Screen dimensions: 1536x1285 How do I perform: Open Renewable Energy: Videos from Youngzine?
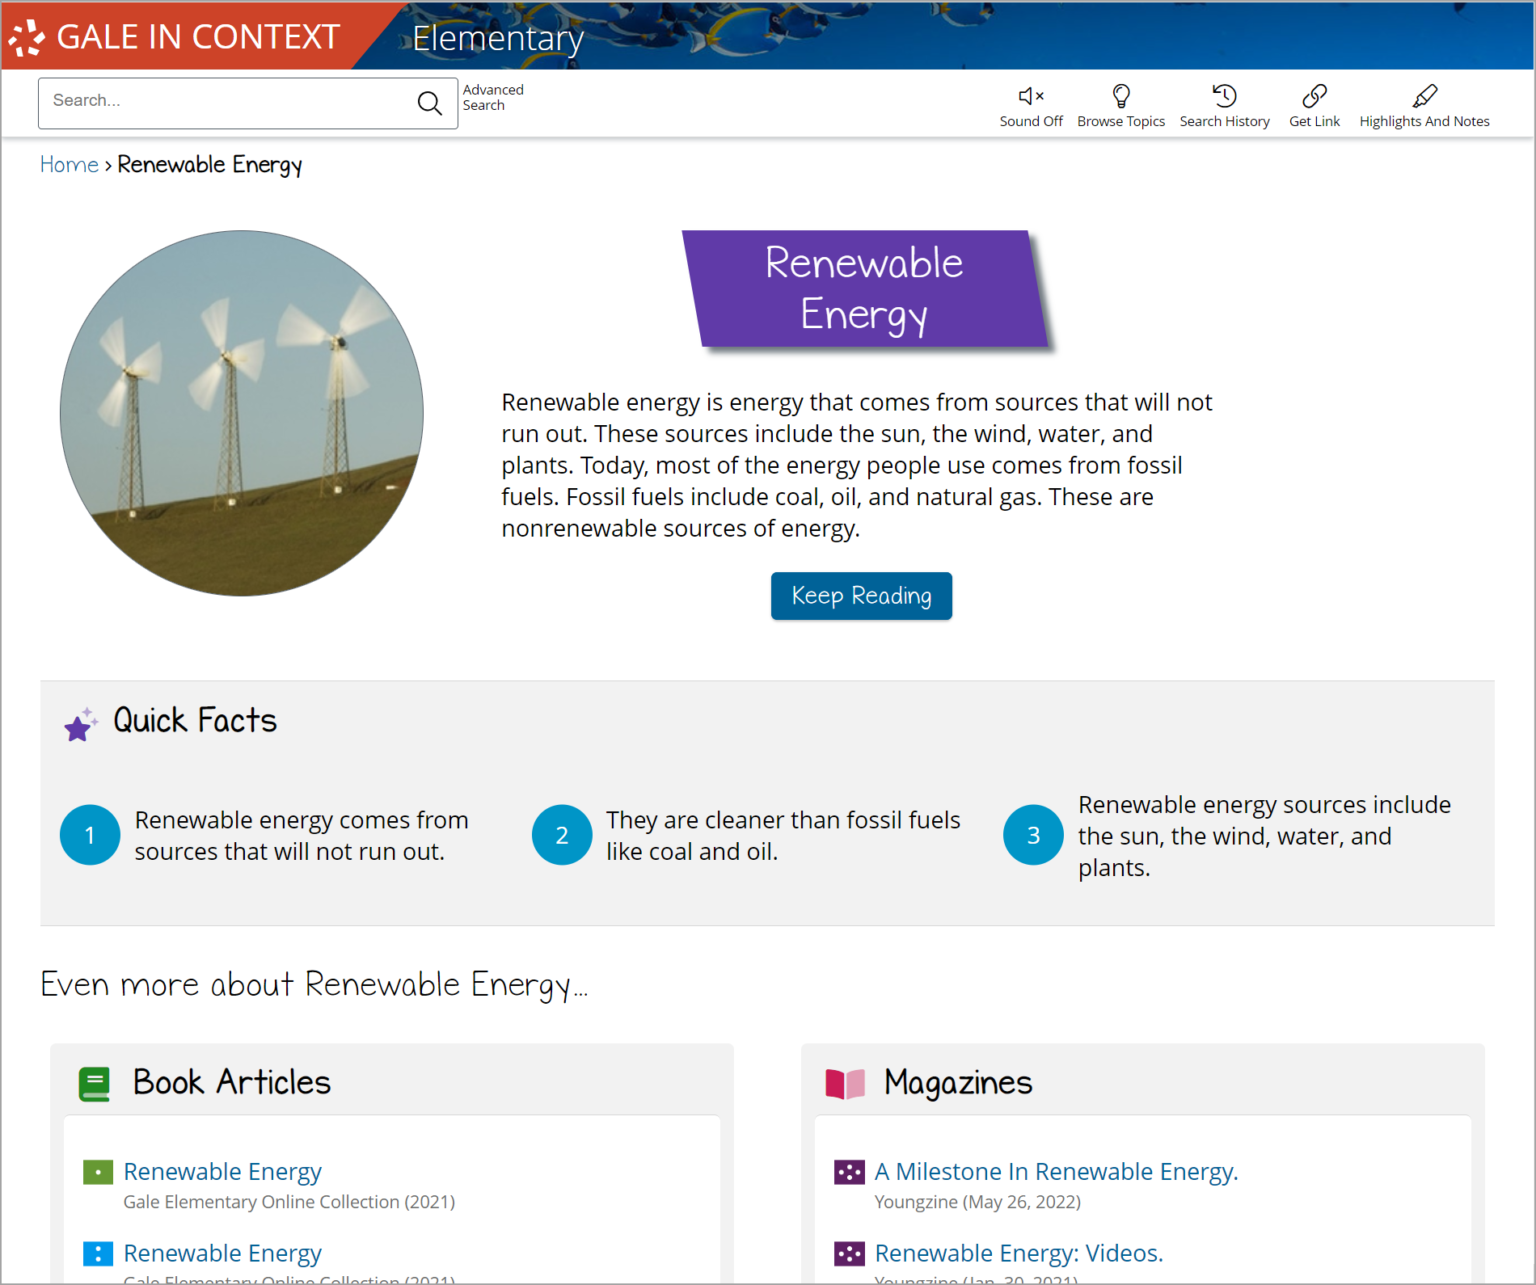click(x=1018, y=1252)
